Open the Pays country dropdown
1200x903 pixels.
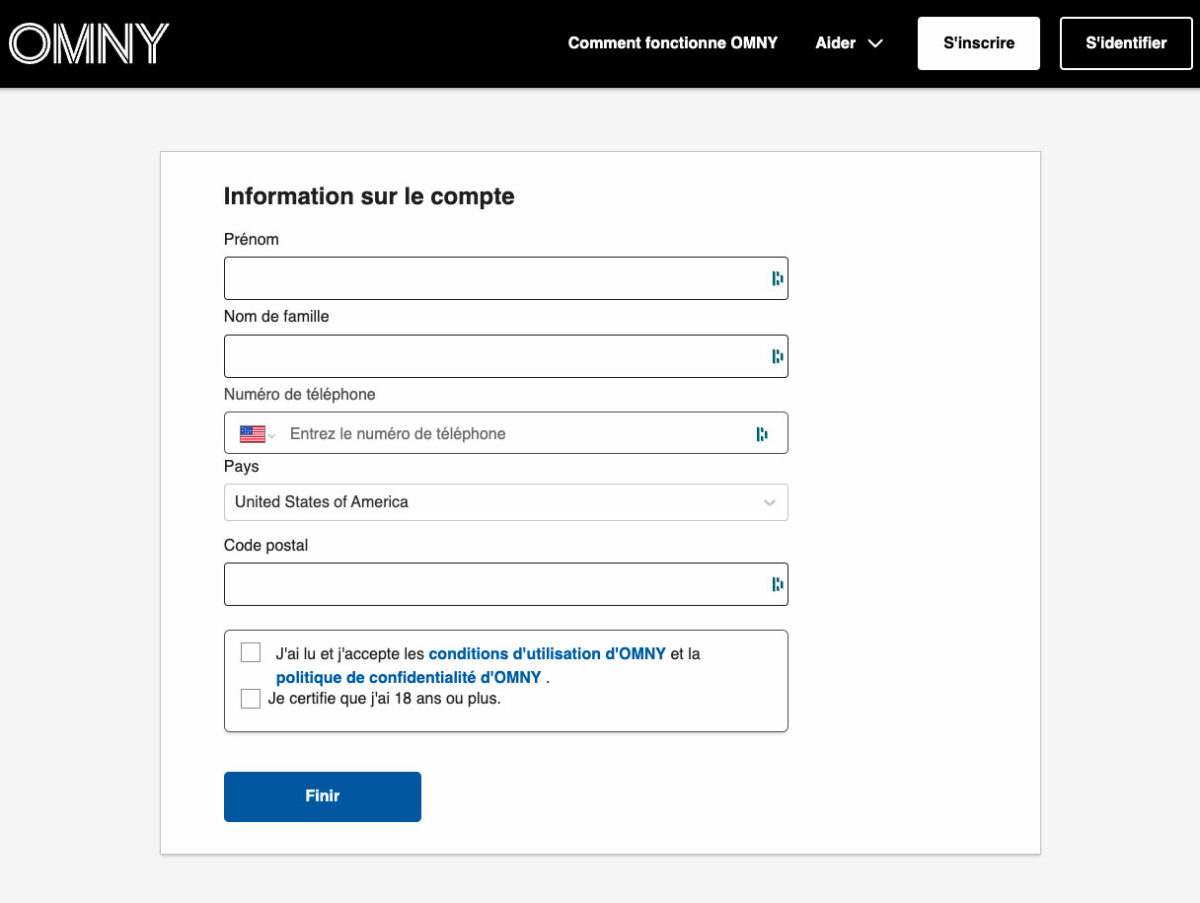pos(506,502)
